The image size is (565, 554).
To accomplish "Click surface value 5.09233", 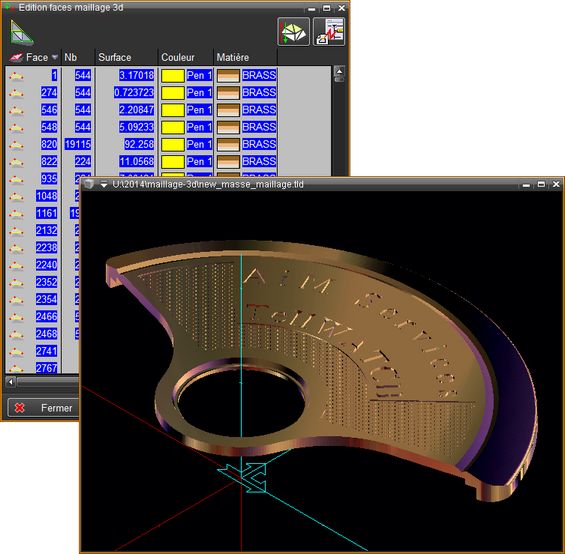I will click(x=137, y=127).
